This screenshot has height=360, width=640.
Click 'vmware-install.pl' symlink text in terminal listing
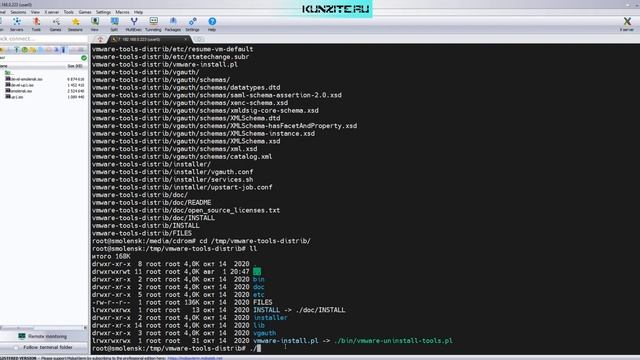[x=285, y=340]
